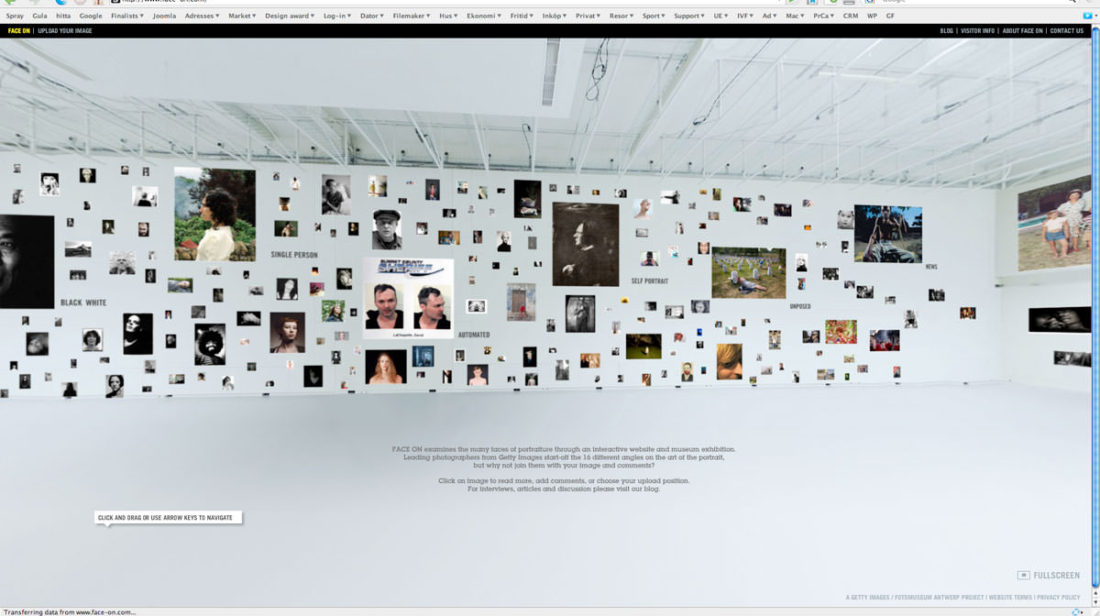Expand the Mac bookmark folder
Image resolution: width=1100 pixels, height=616 pixels.
[x=796, y=15]
